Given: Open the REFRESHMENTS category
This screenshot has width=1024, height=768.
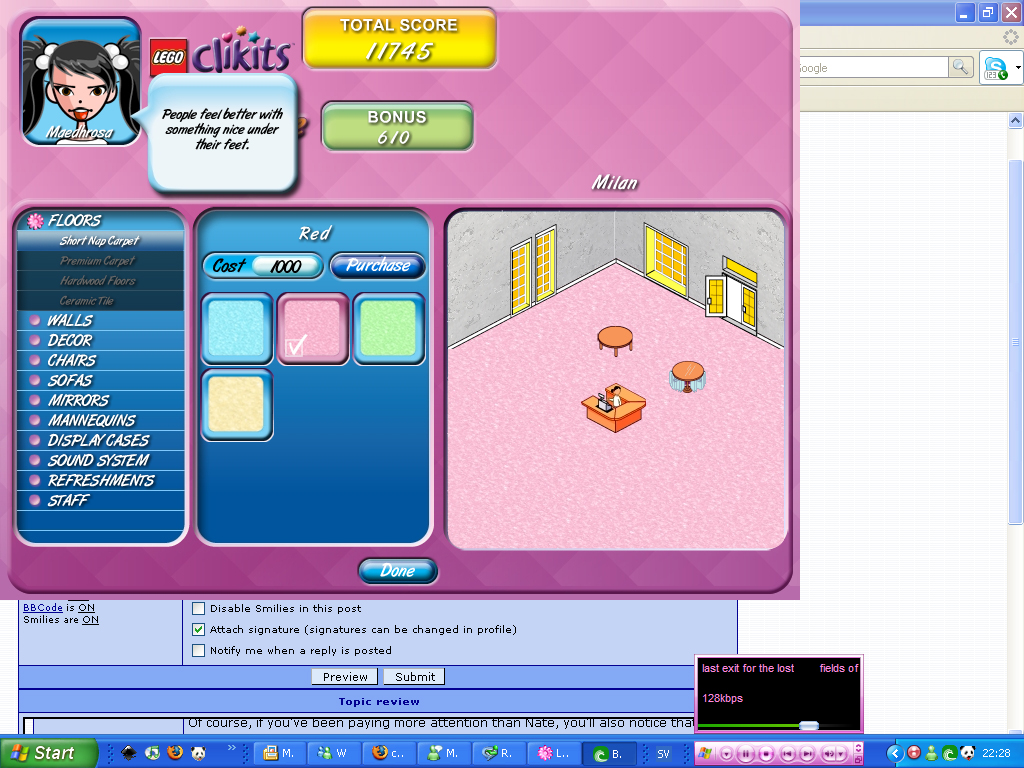Looking at the screenshot, I should click(x=101, y=481).
